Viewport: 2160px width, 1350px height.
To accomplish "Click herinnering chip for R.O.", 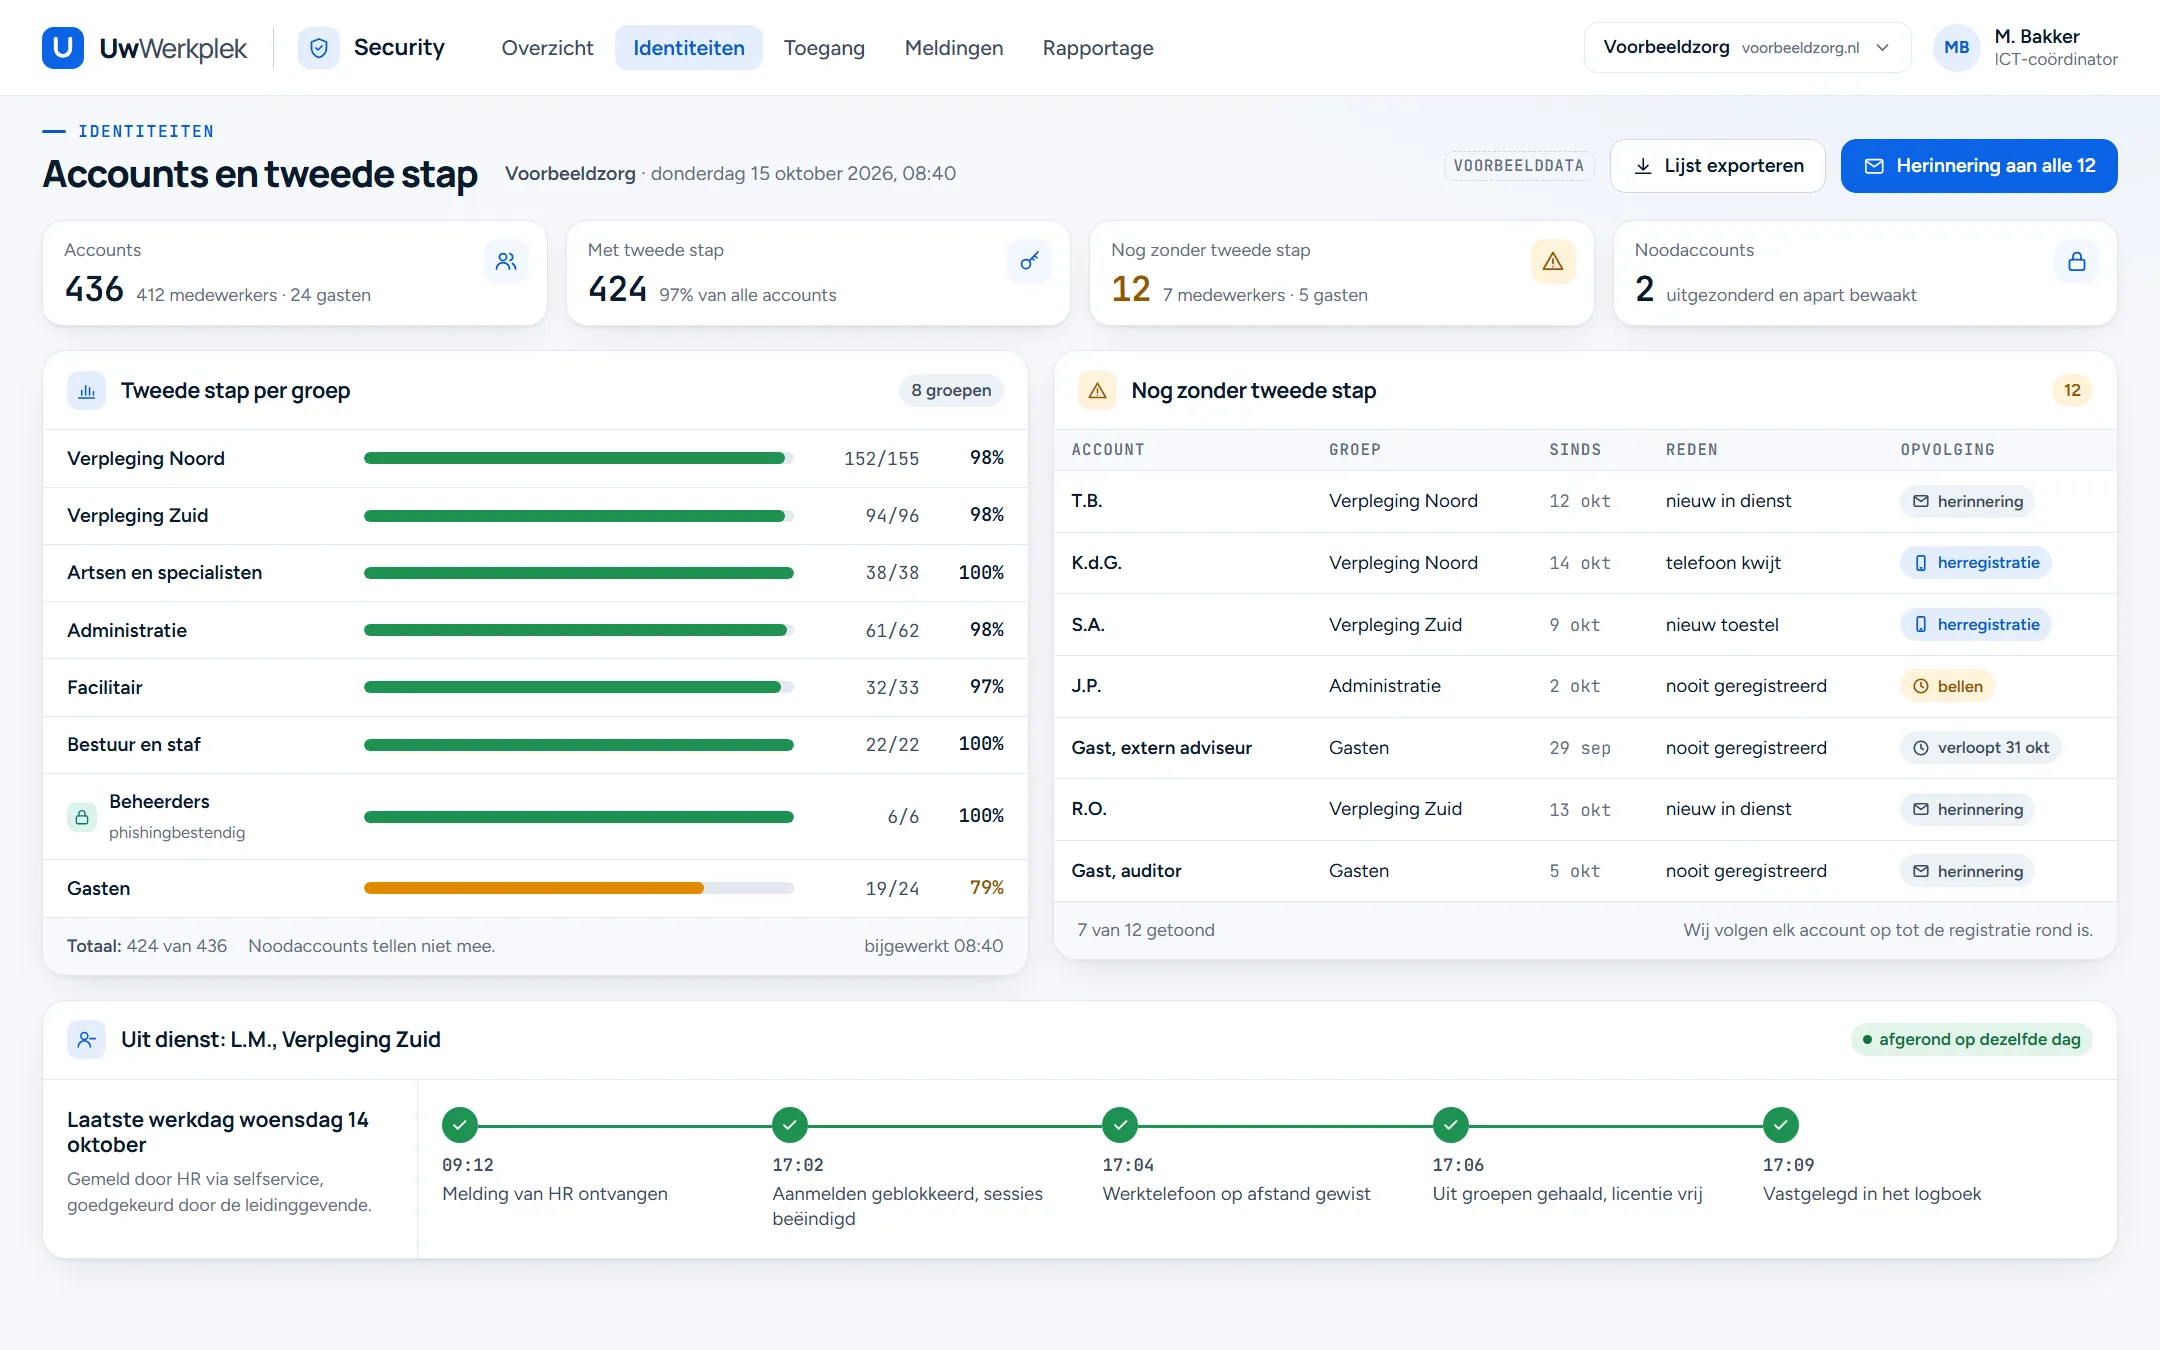I will (x=1967, y=809).
